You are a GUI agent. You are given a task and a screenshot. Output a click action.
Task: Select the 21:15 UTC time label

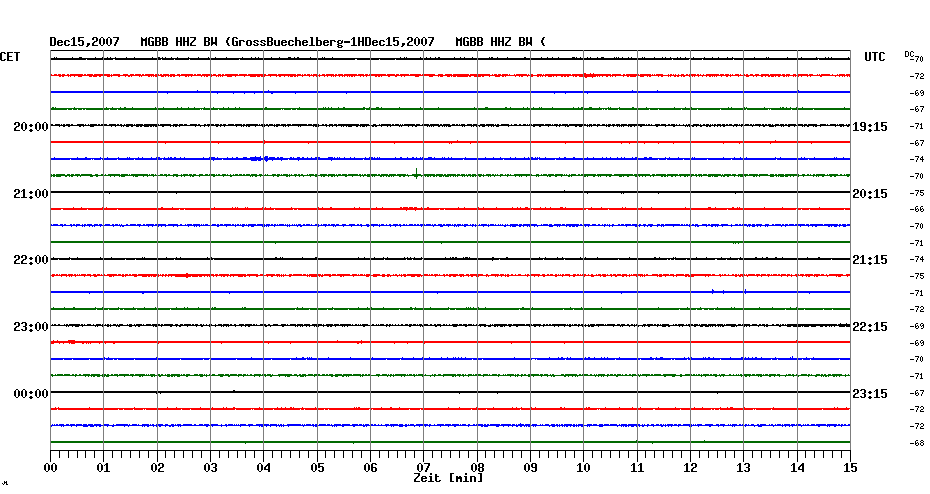tap(870, 260)
